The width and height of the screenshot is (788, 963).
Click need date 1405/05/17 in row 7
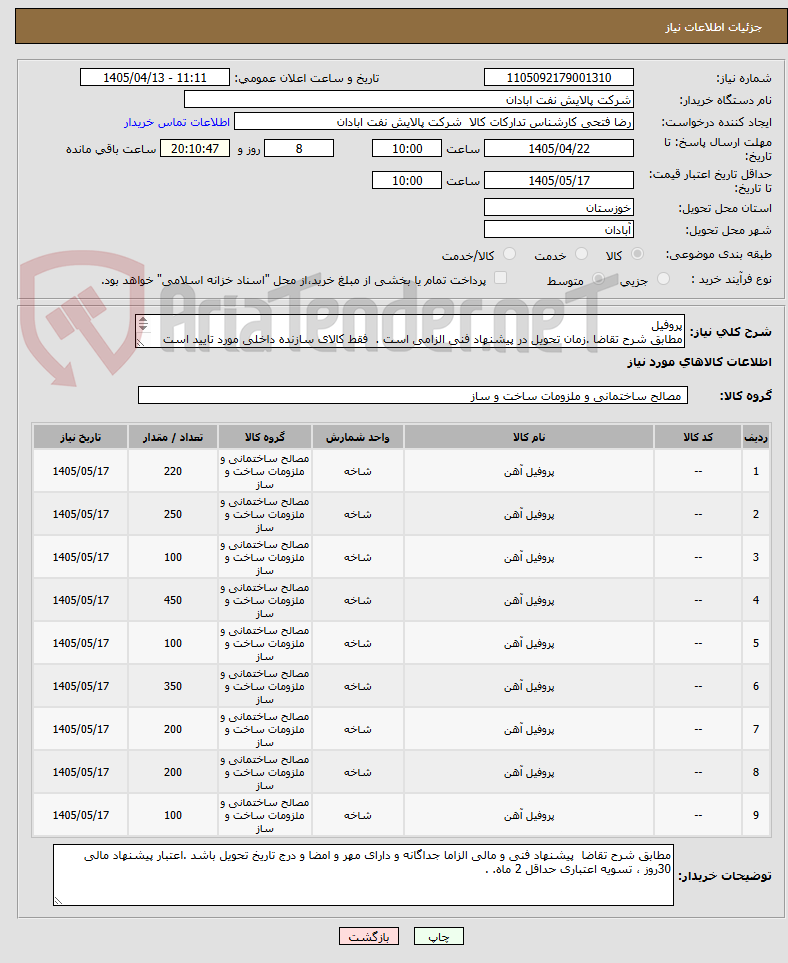[x=80, y=729]
